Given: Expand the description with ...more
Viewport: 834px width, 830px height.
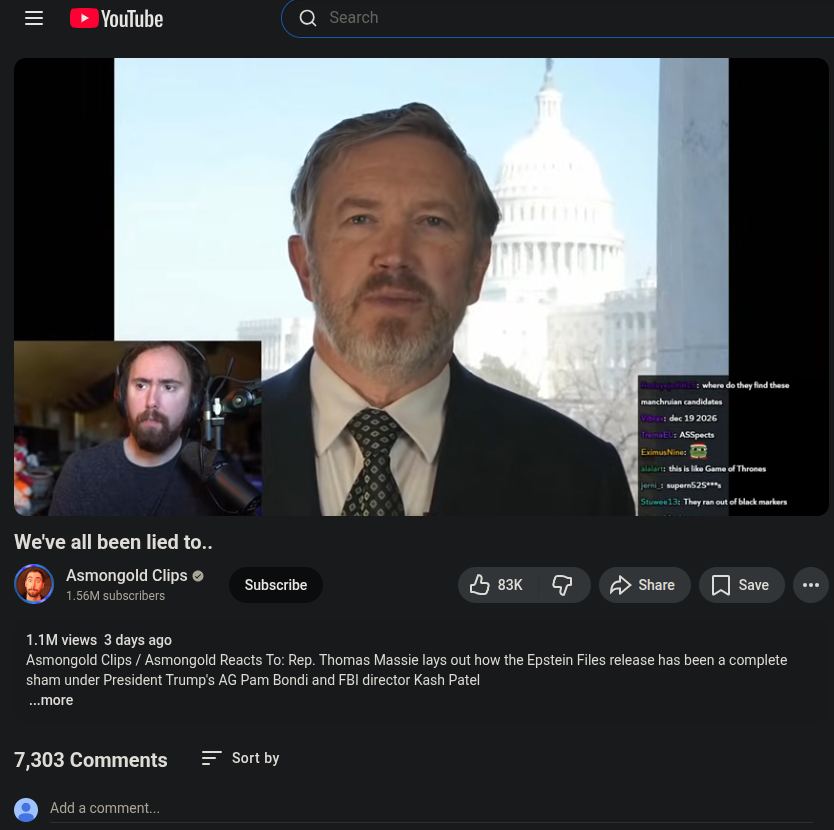Looking at the screenshot, I should 51,700.
